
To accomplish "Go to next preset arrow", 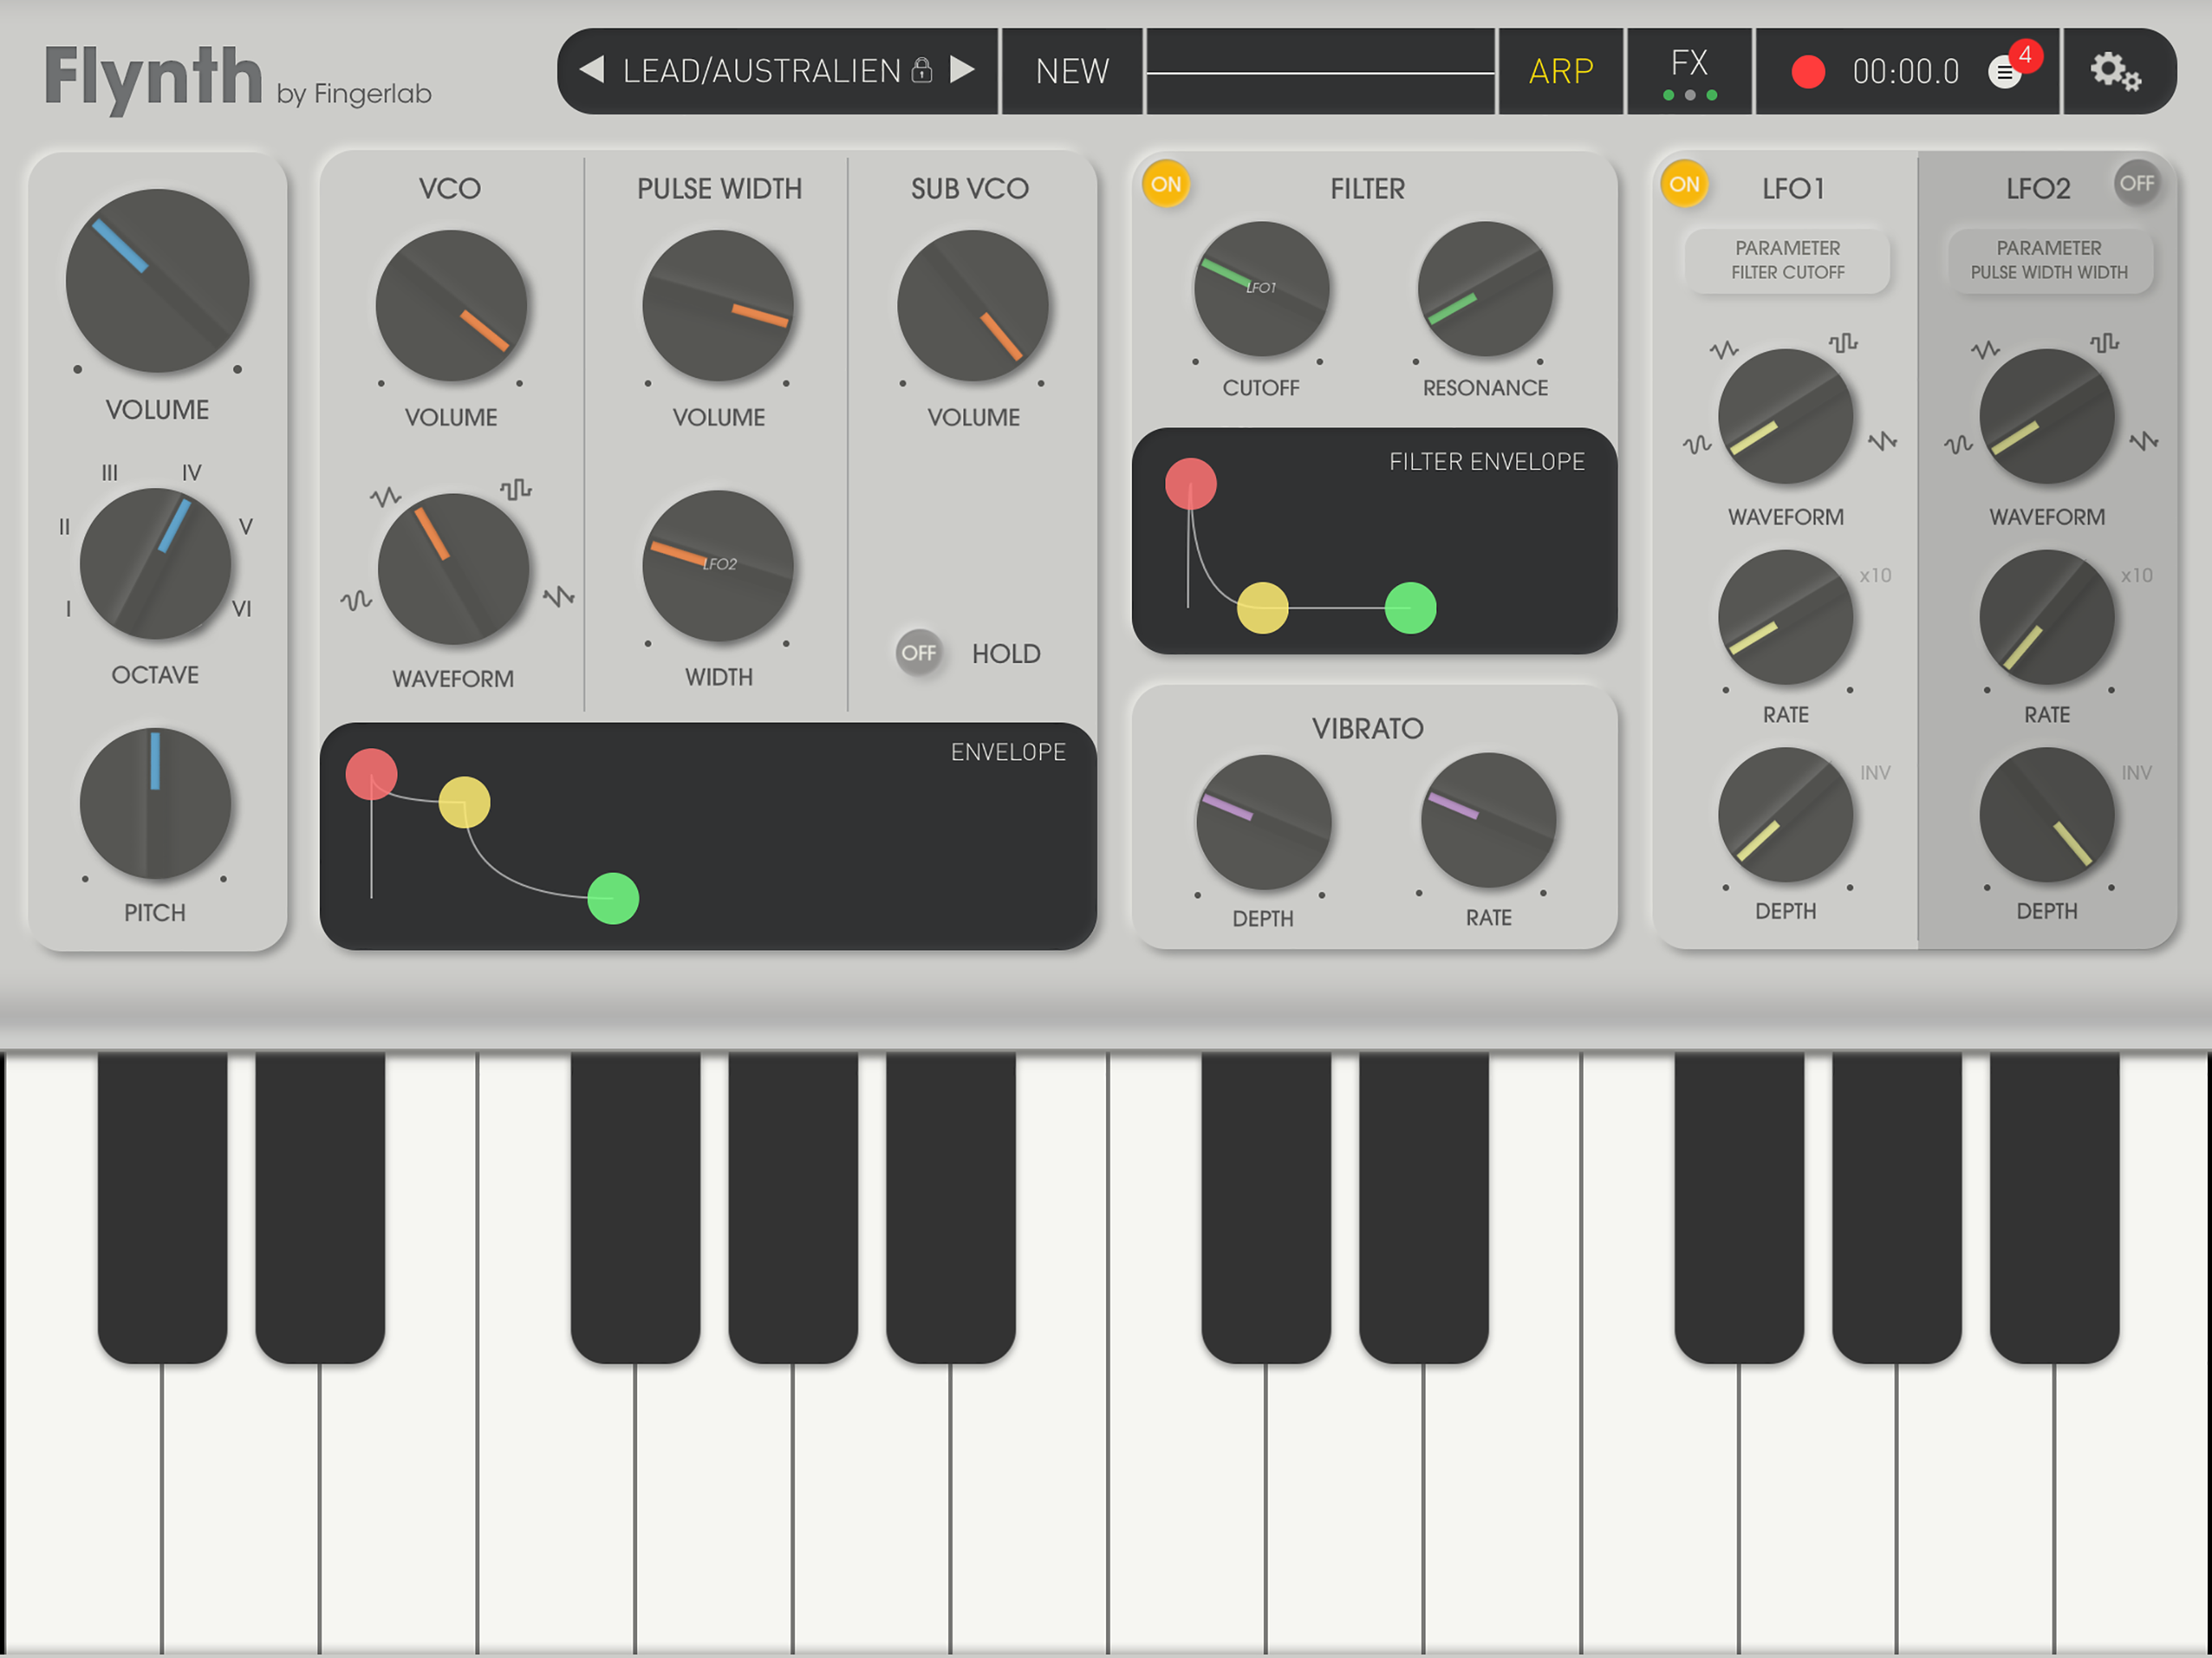I will tap(962, 70).
